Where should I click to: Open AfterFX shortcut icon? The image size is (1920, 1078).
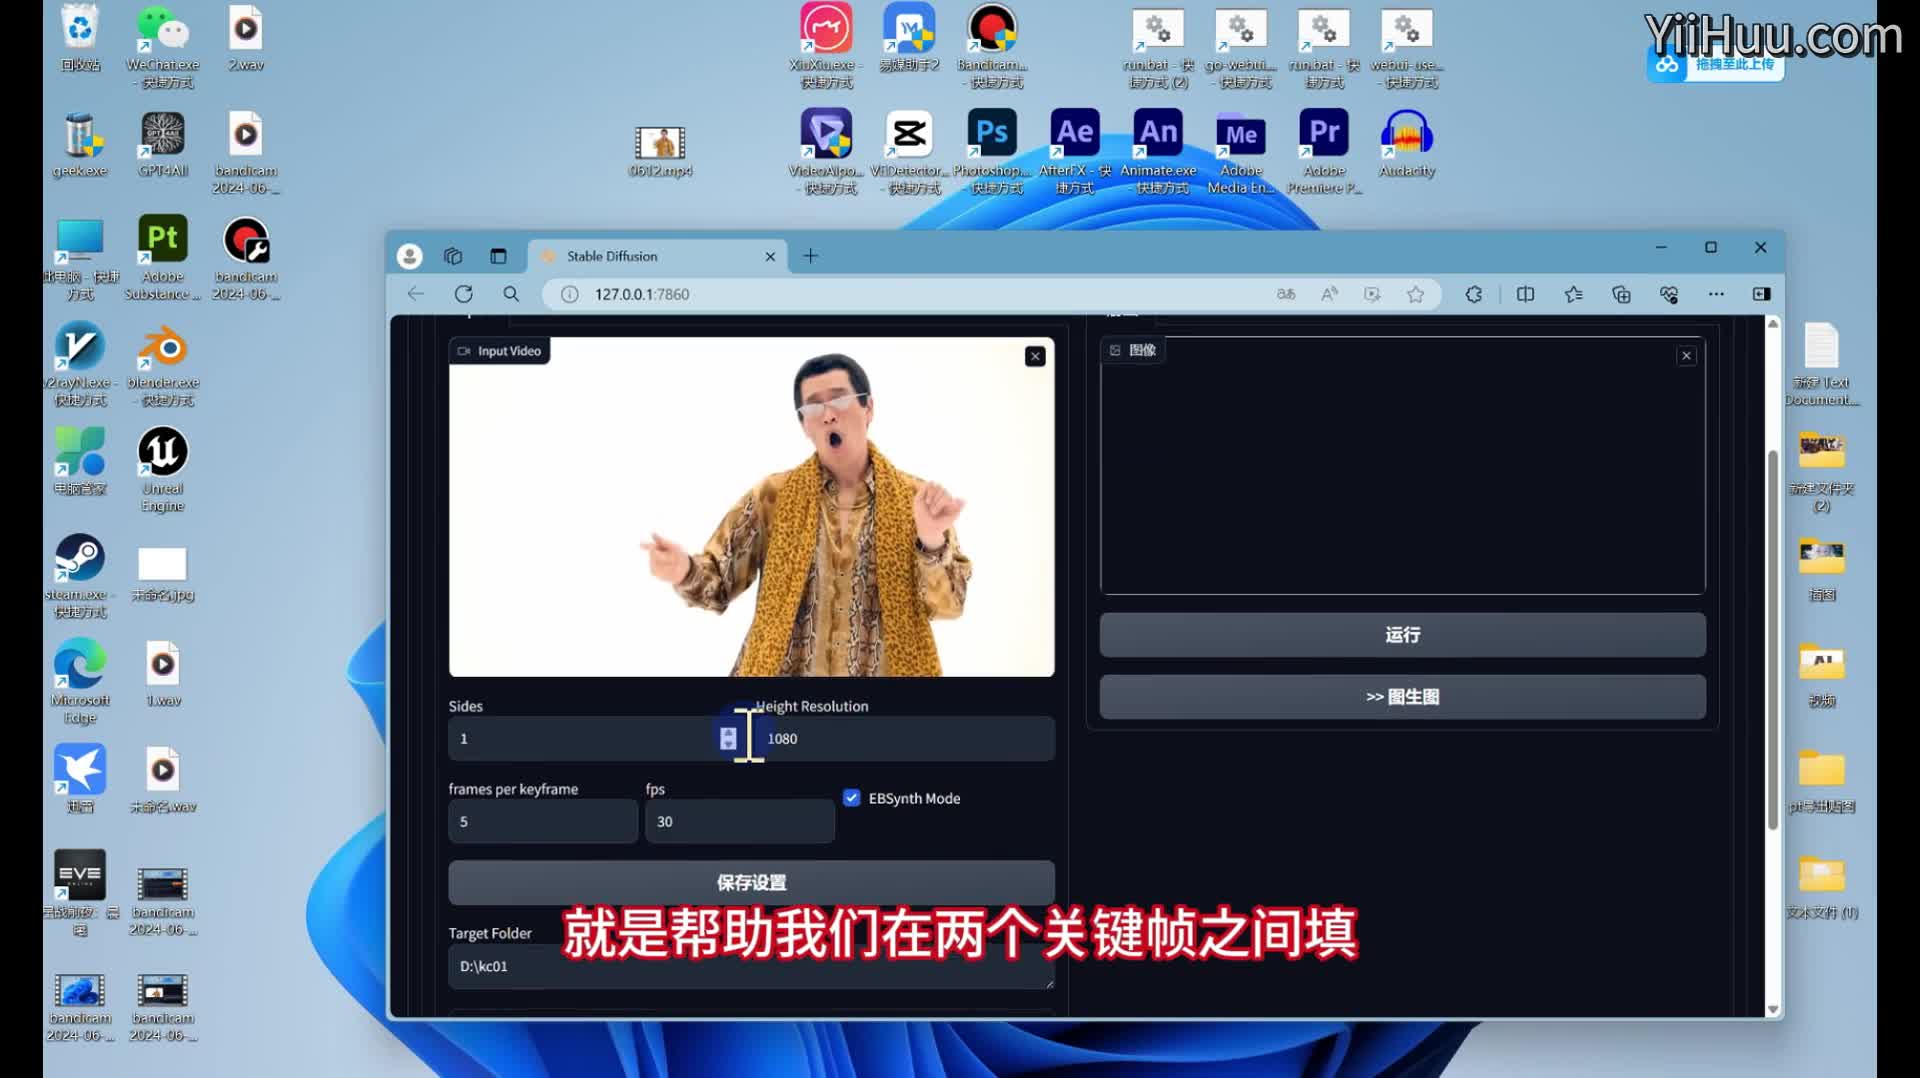pyautogui.click(x=1075, y=151)
